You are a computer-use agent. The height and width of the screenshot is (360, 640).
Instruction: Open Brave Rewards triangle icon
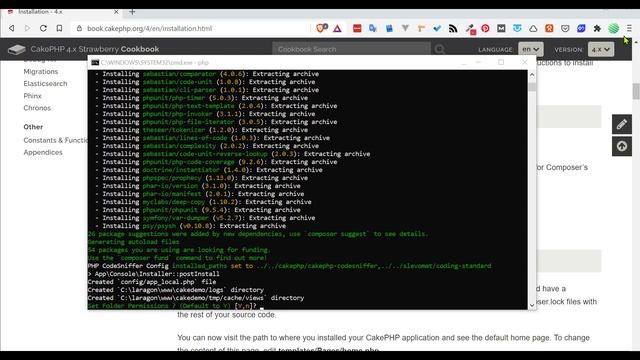click(x=337, y=29)
